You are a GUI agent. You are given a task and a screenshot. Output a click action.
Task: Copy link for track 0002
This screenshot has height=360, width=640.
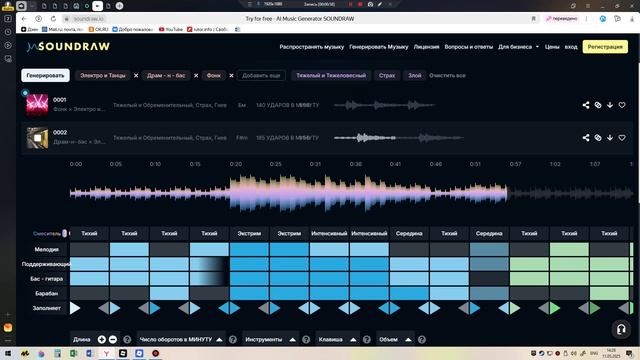[598, 138]
